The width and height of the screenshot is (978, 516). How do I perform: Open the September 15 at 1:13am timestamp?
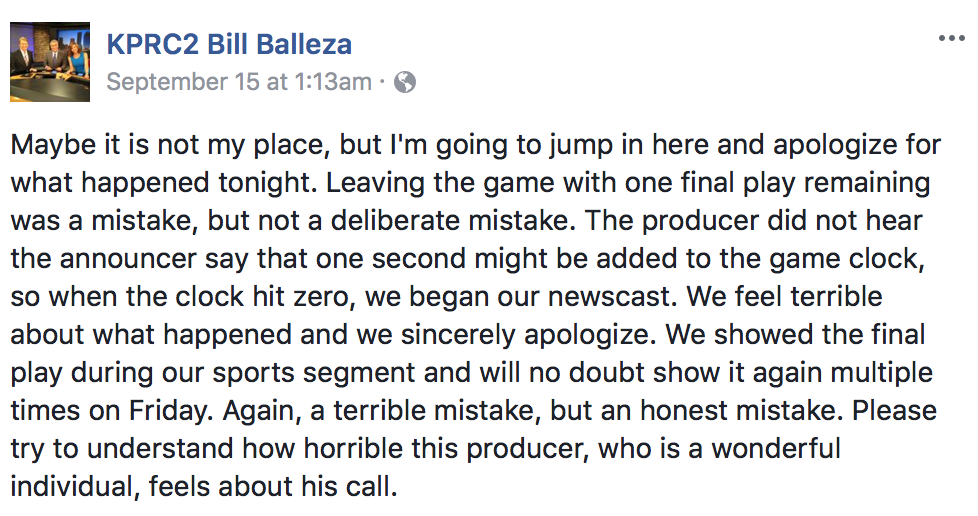pos(239,82)
